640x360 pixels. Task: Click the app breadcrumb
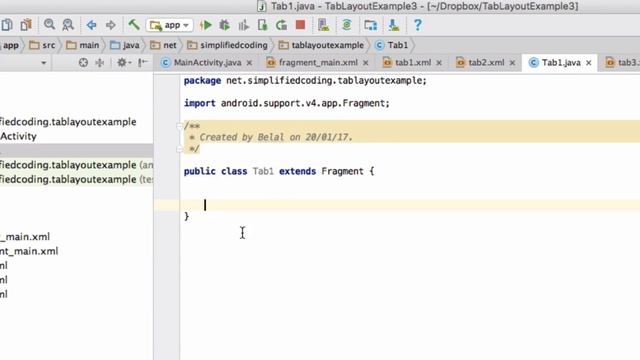click(11, 45)
